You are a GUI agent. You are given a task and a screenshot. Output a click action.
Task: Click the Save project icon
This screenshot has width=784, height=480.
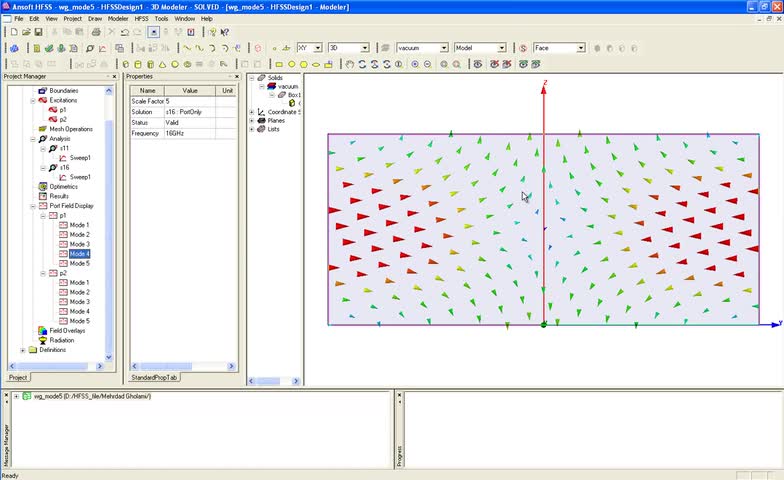tap(36, 32)
